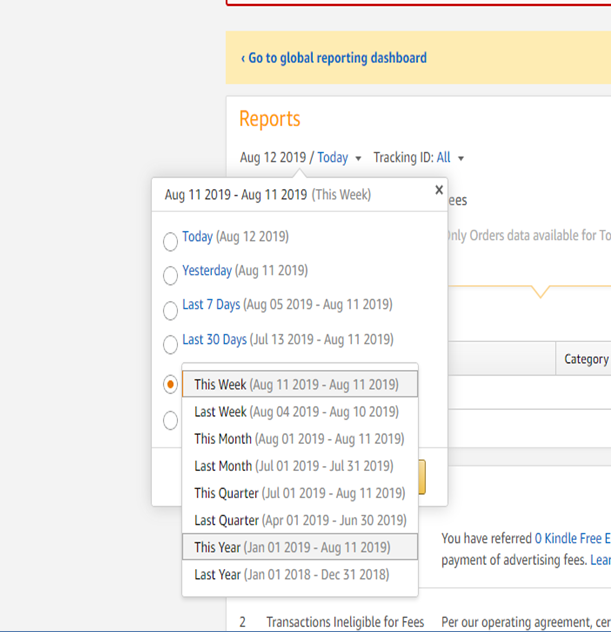Select the Today radio button

pos(171,241)
